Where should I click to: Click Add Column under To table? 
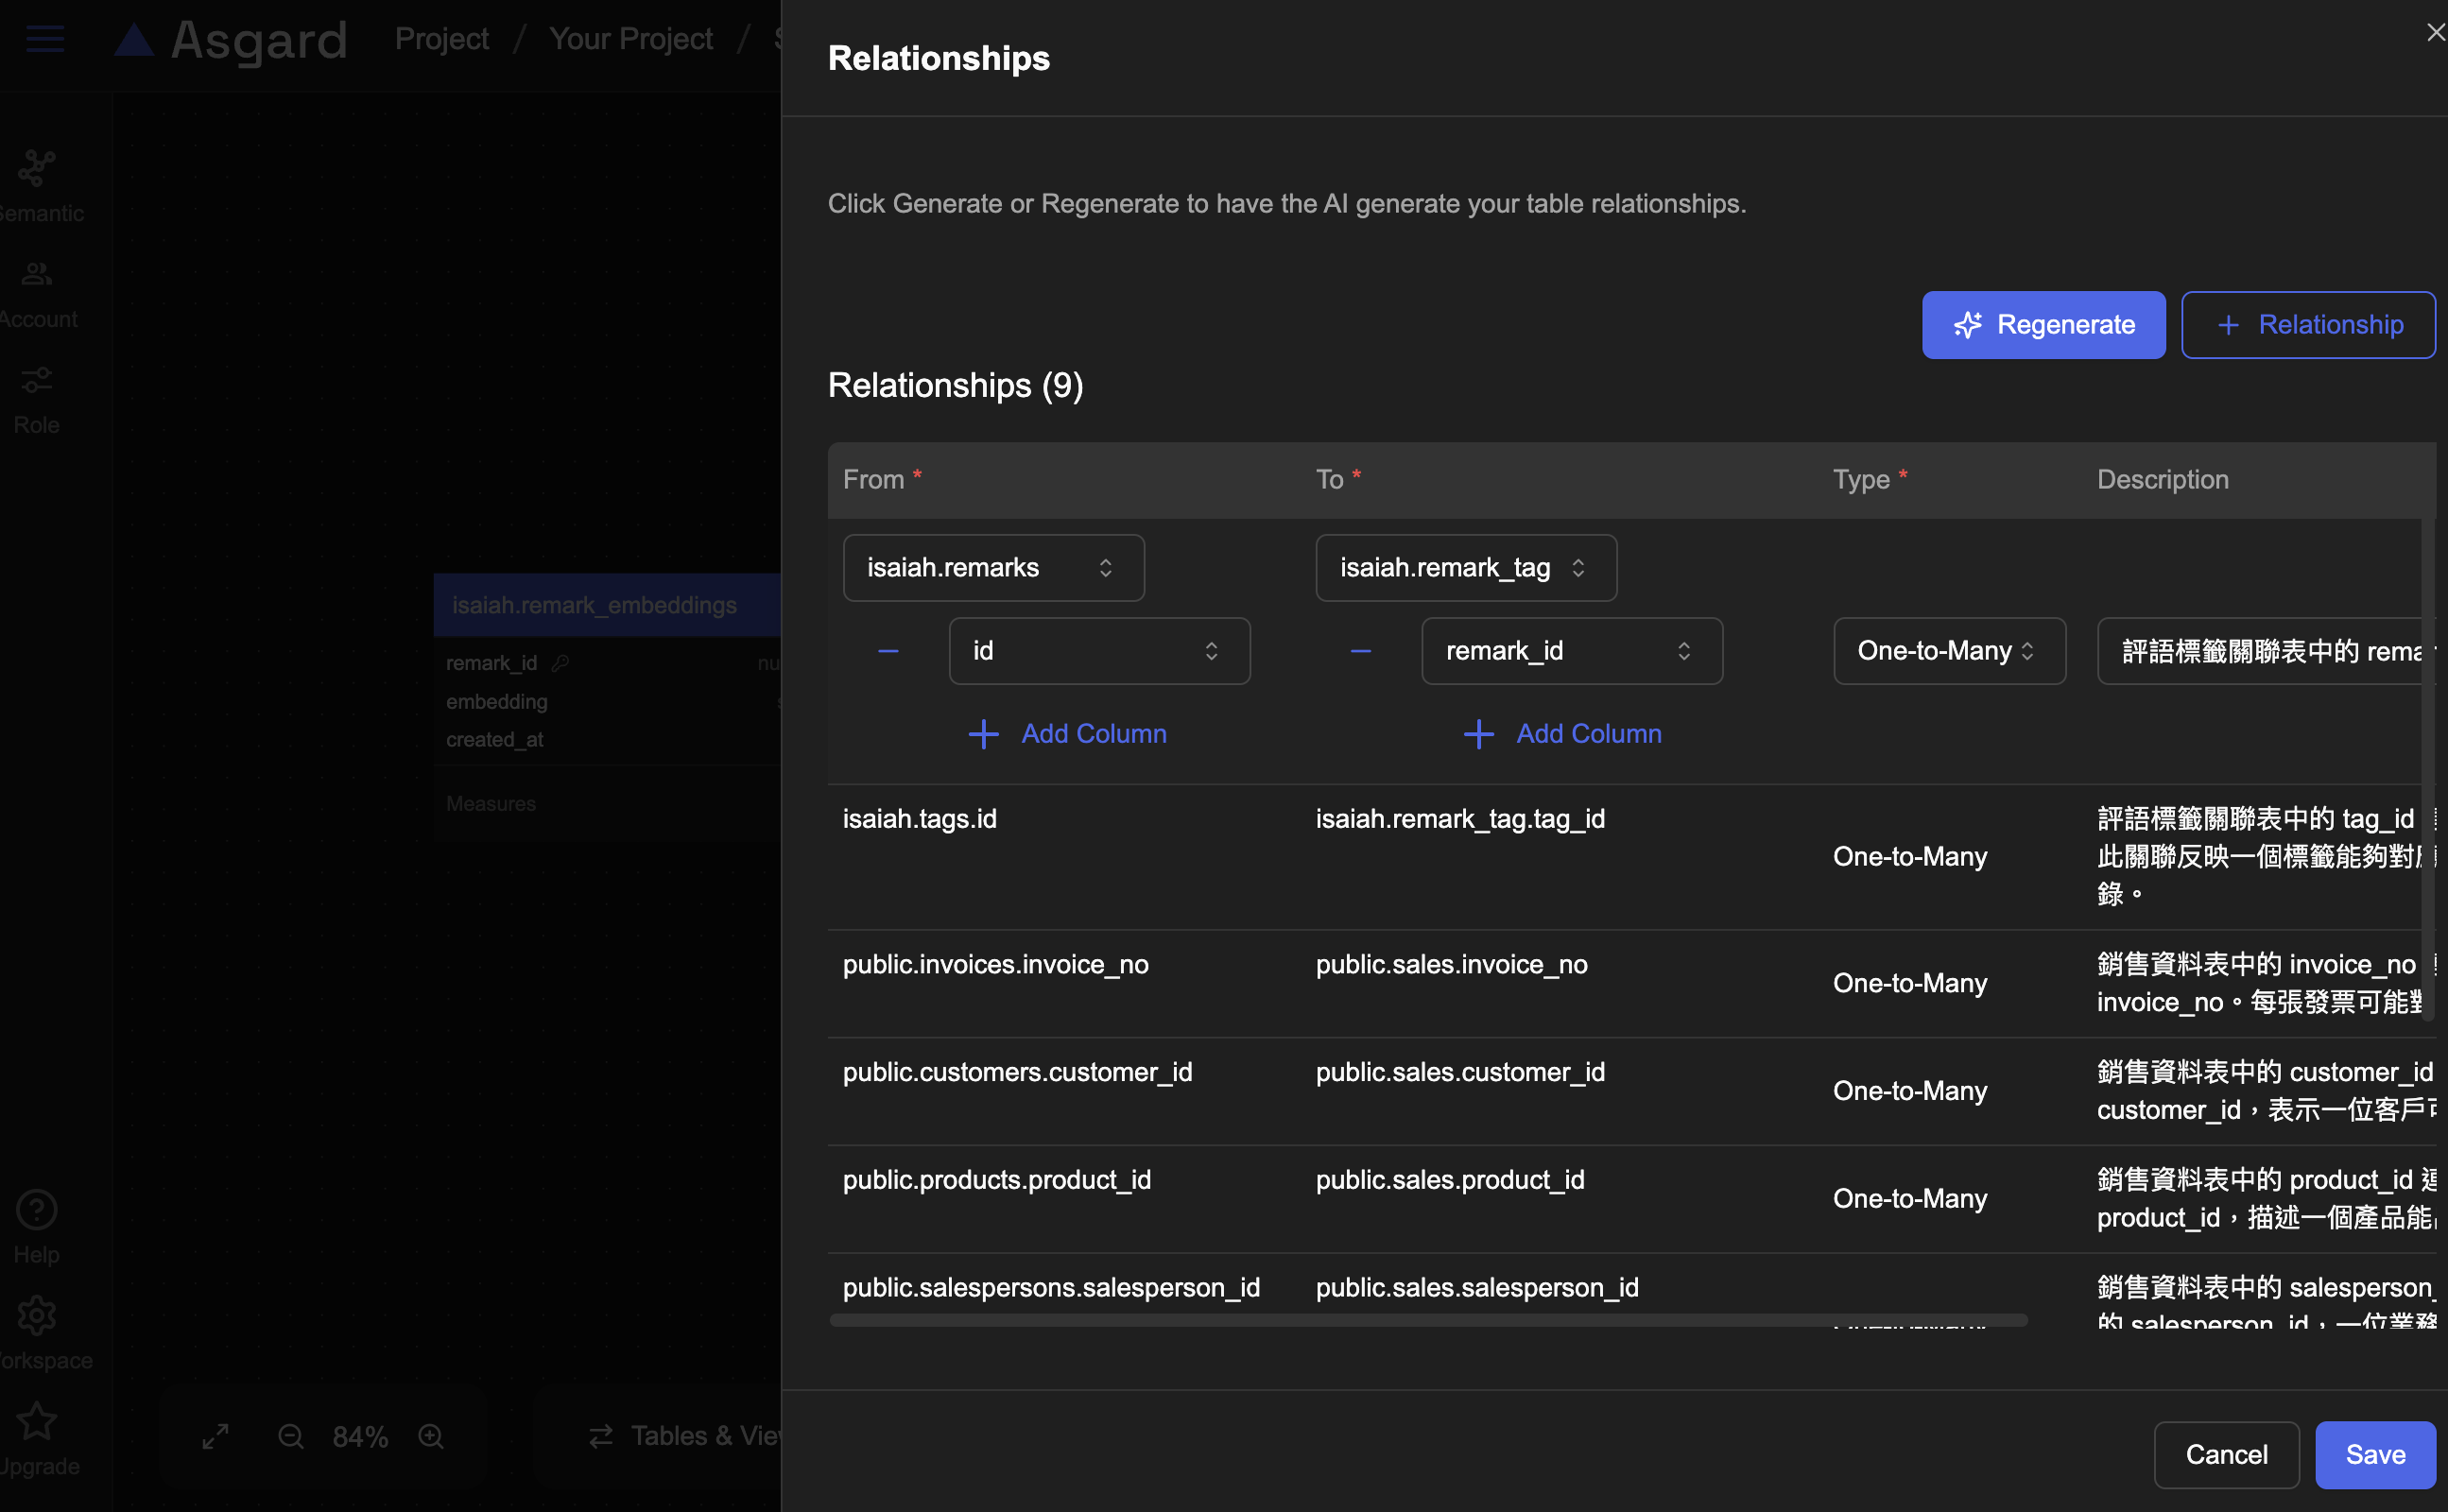(1562, 734)
